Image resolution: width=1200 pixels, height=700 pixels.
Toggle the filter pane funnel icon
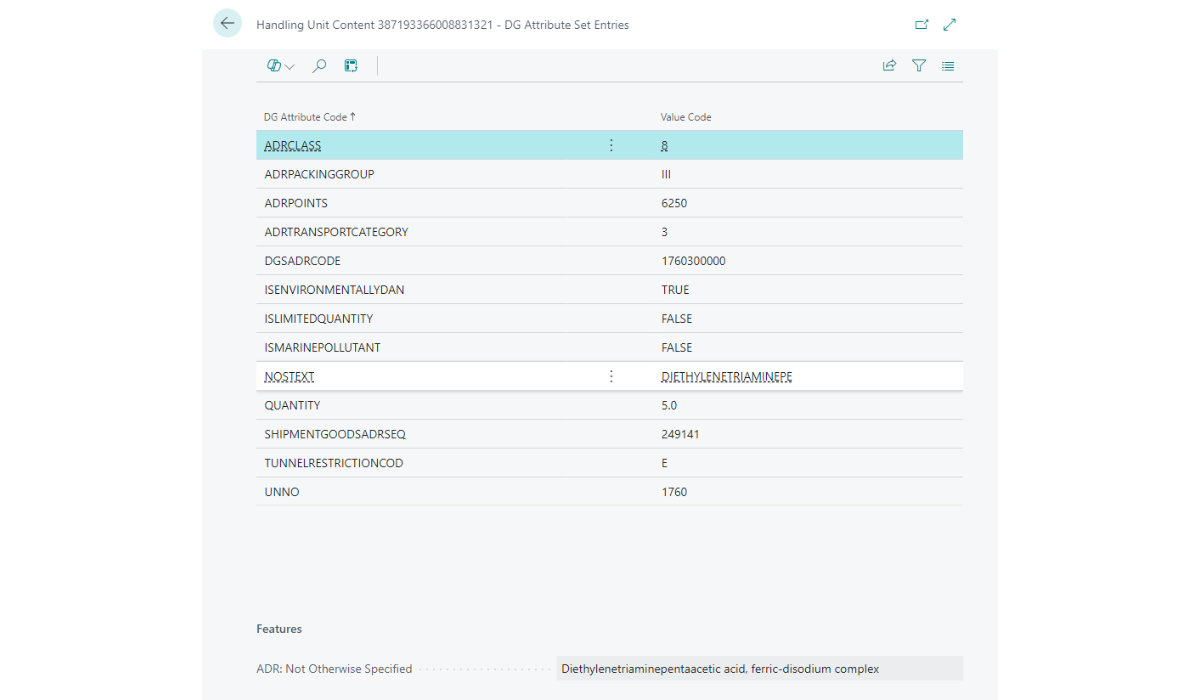pyautogui.click(x=919, y=66)
